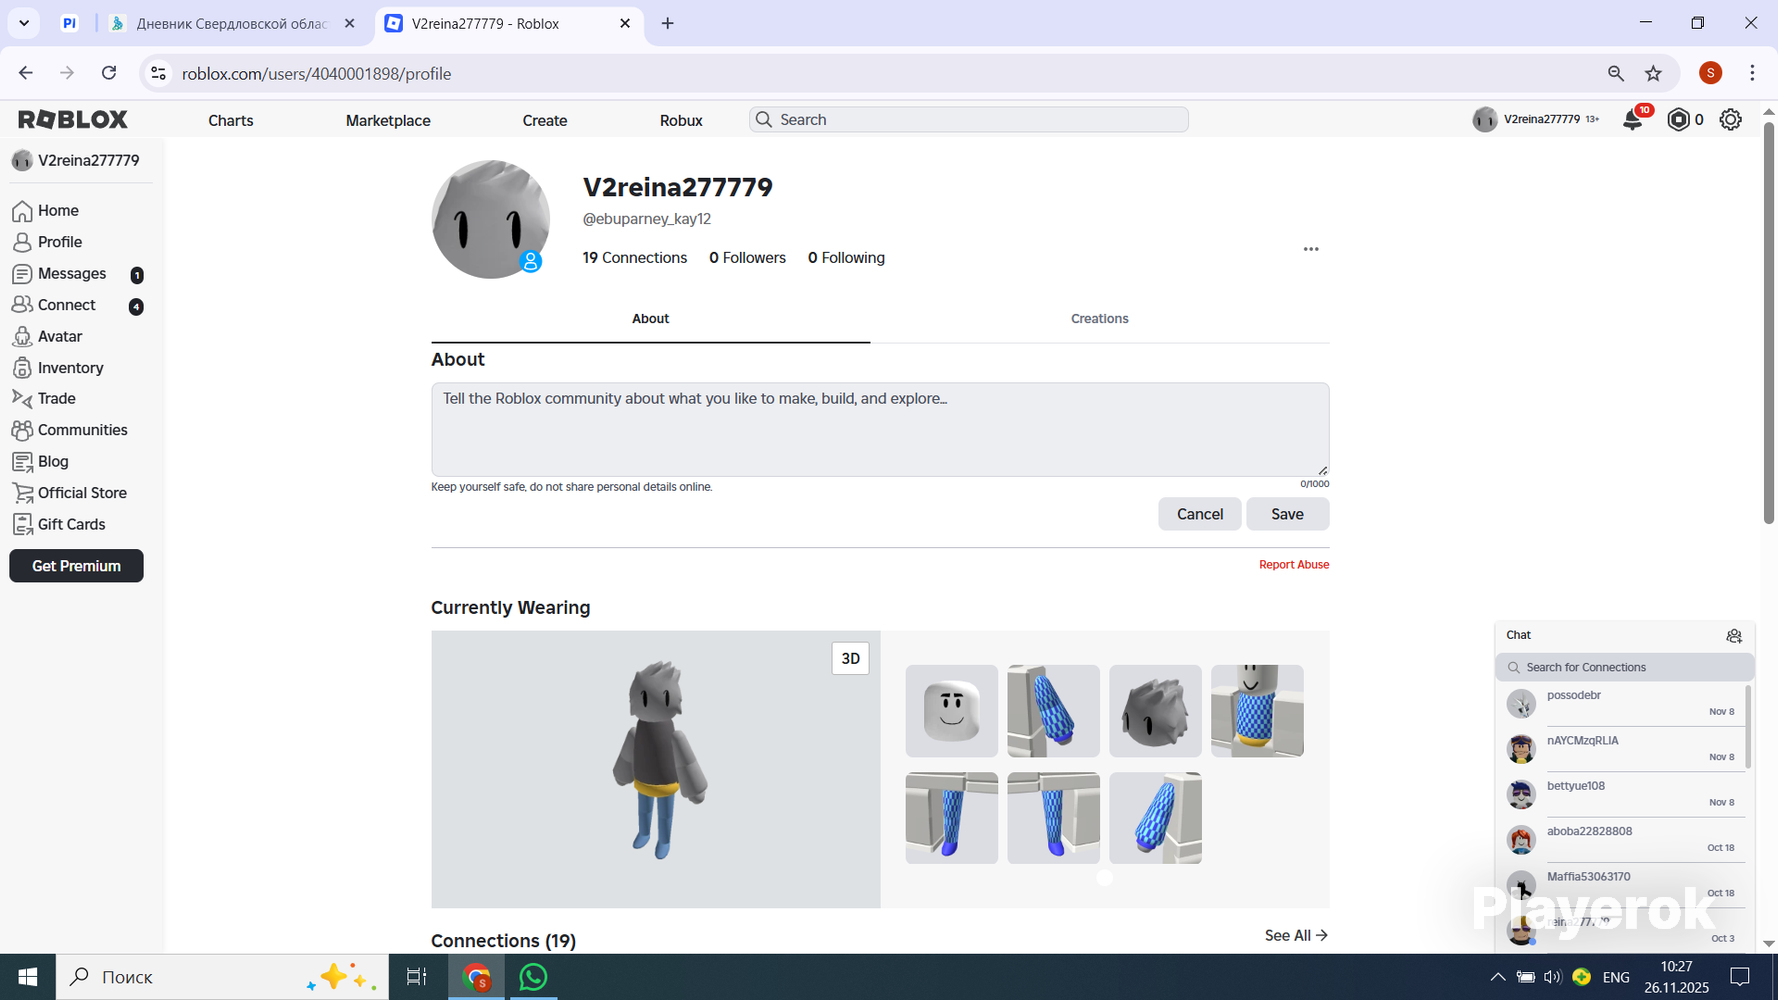Bookmark this page with the star icon
Screen dimensions: 1778x1000
tap(1654, 73)
